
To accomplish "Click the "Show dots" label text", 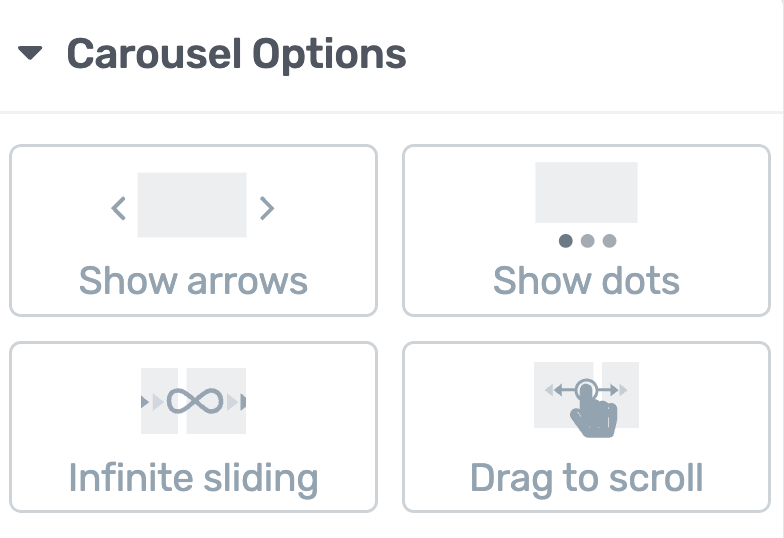I will pyautogui.click(x=586, y=280).
